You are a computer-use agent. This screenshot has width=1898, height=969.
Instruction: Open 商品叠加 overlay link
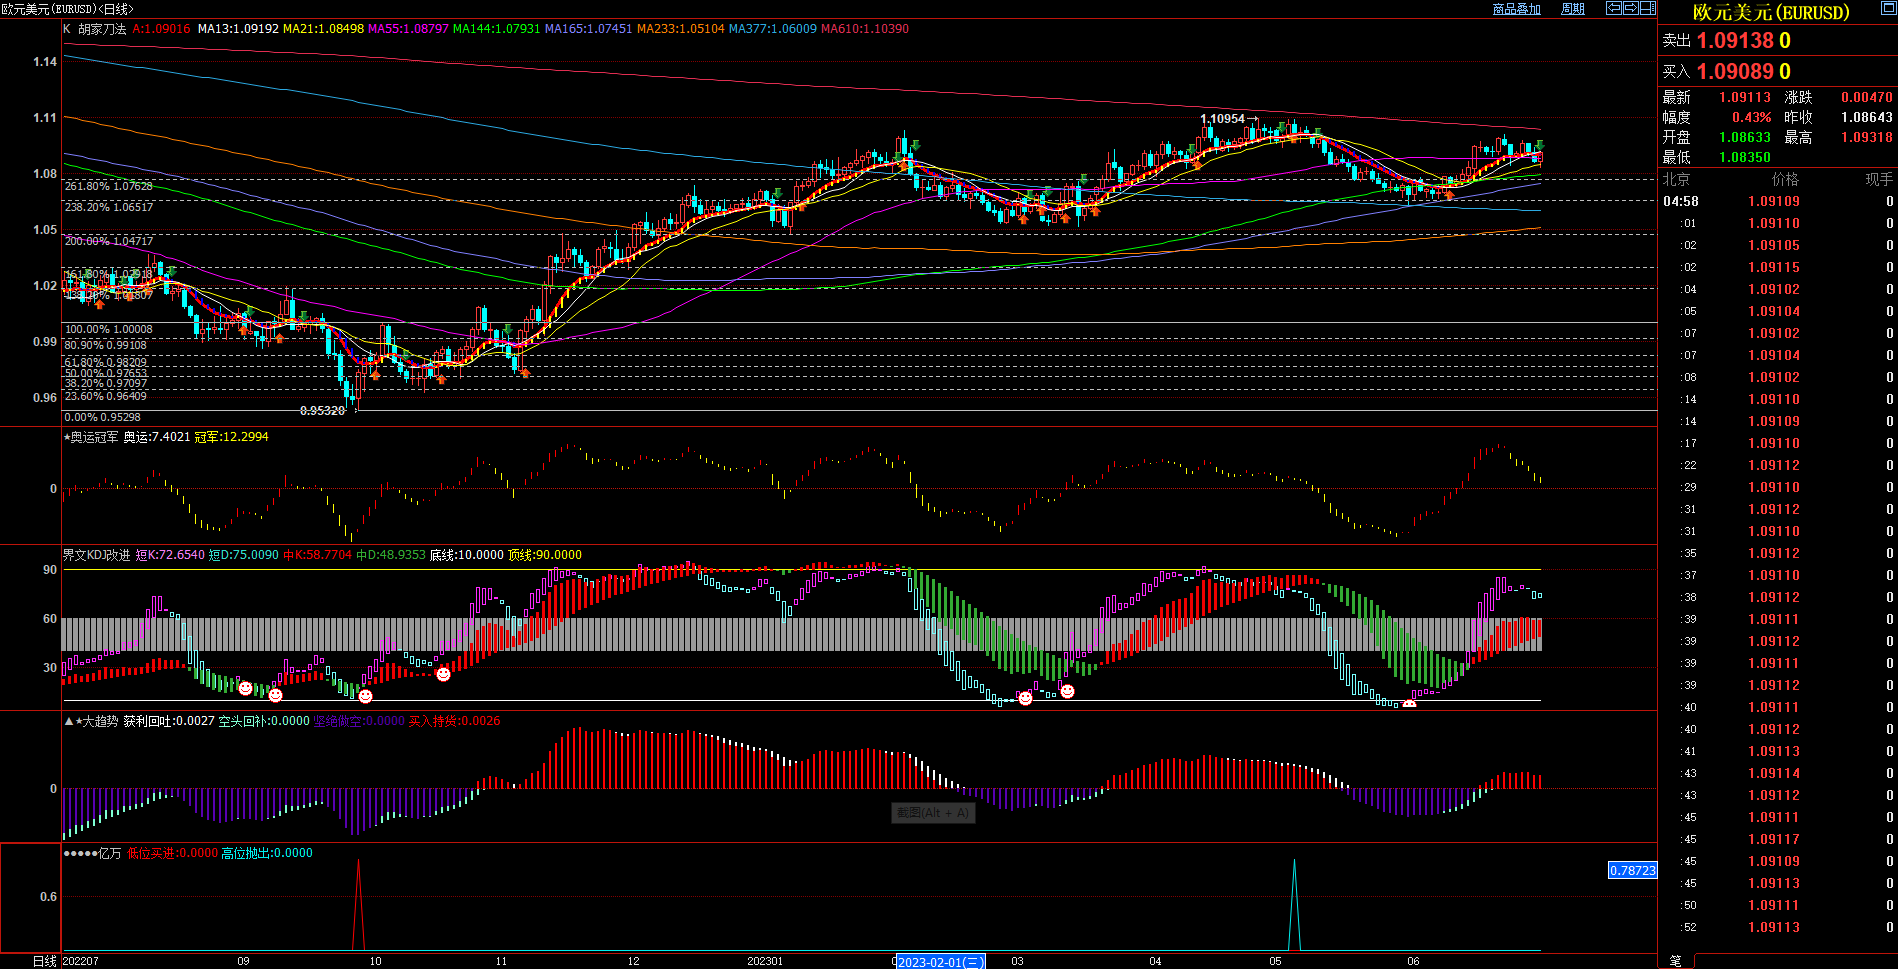click(1516, 9)
